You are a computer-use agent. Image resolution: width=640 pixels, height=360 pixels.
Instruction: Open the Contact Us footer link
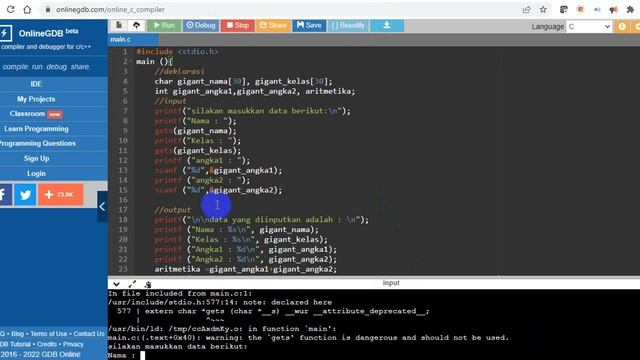(x=89, y=334)
